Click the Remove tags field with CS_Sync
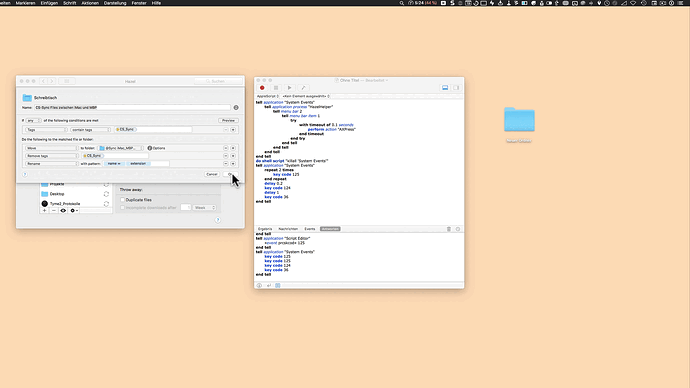The image size is (690, 388). pyautogui.click(x=115, y=156)
